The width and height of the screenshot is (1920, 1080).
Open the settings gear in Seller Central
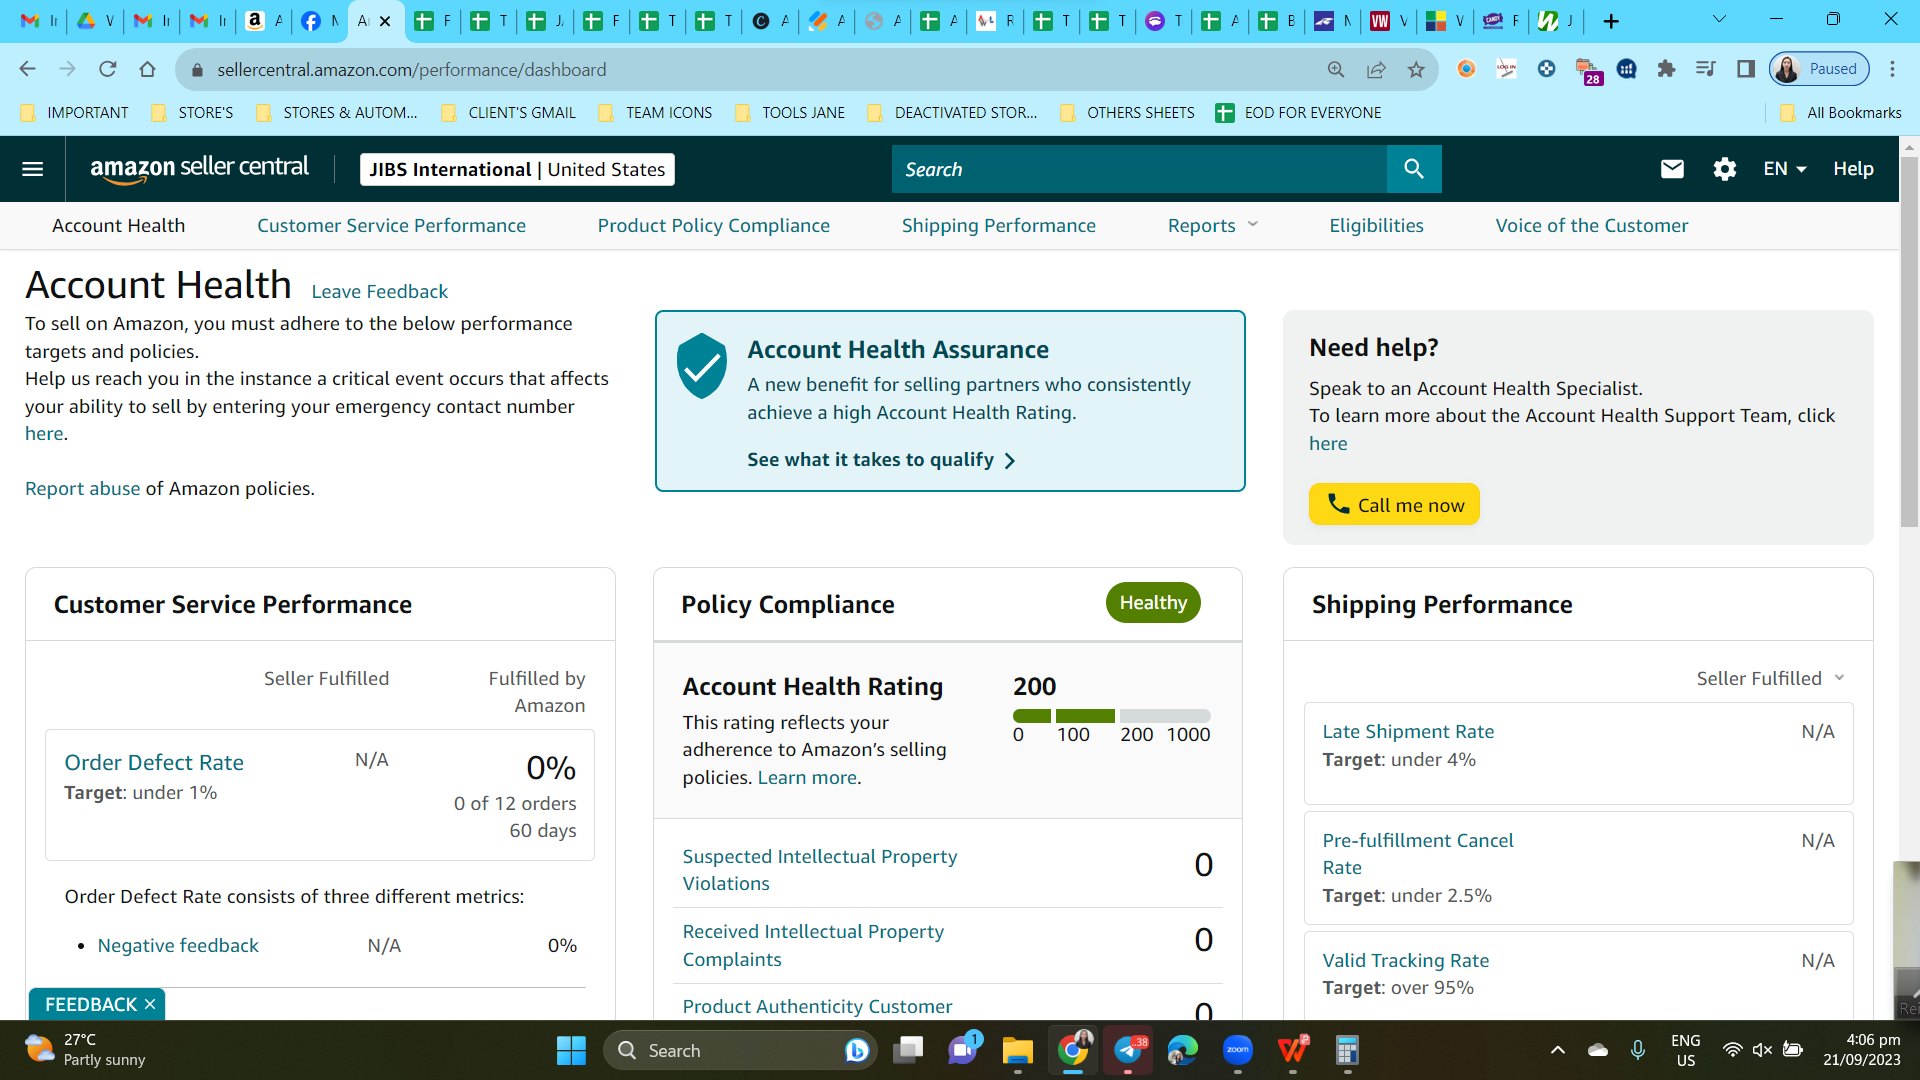click(x=1724, y=169)
